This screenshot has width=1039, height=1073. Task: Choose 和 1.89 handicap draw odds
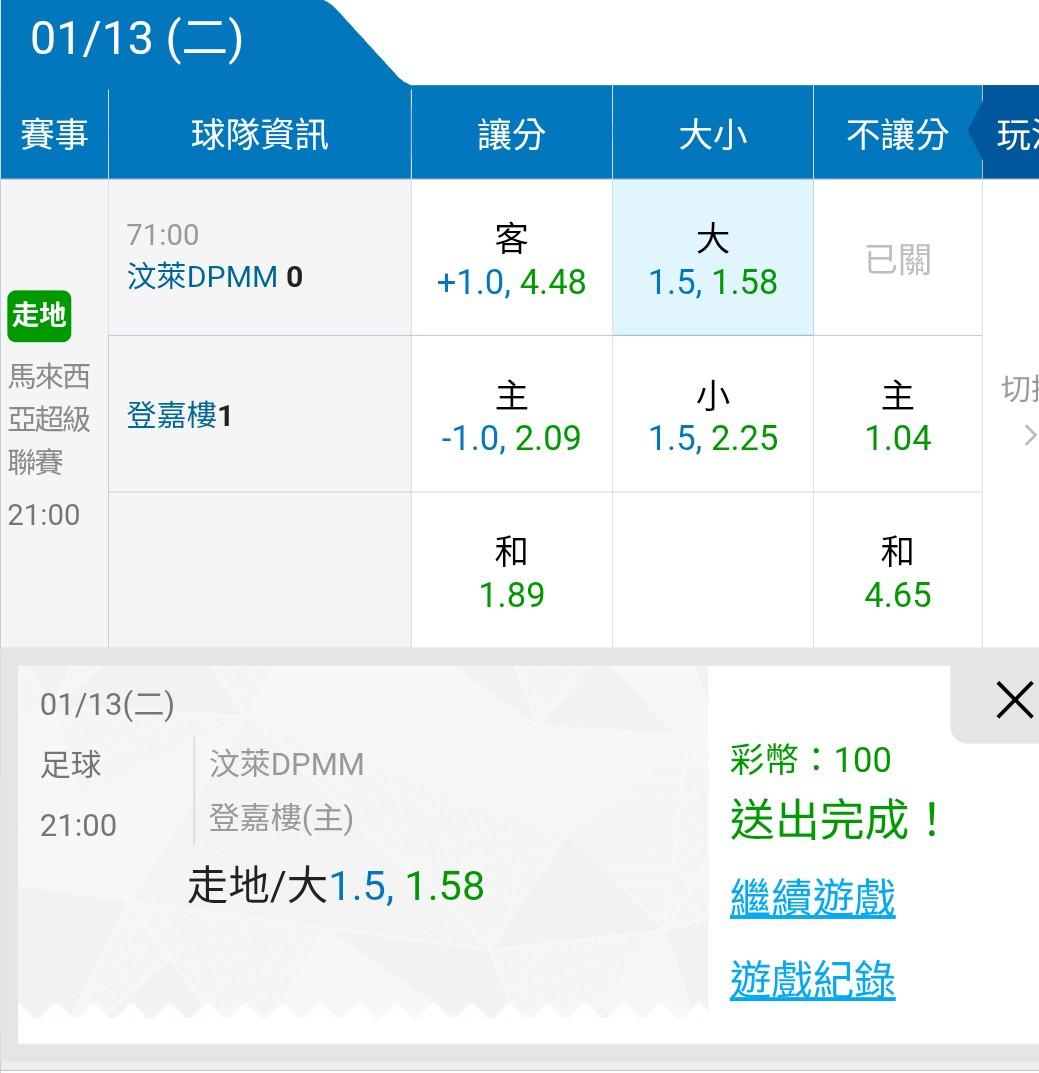pyautogui.click(x=511, y=571)
